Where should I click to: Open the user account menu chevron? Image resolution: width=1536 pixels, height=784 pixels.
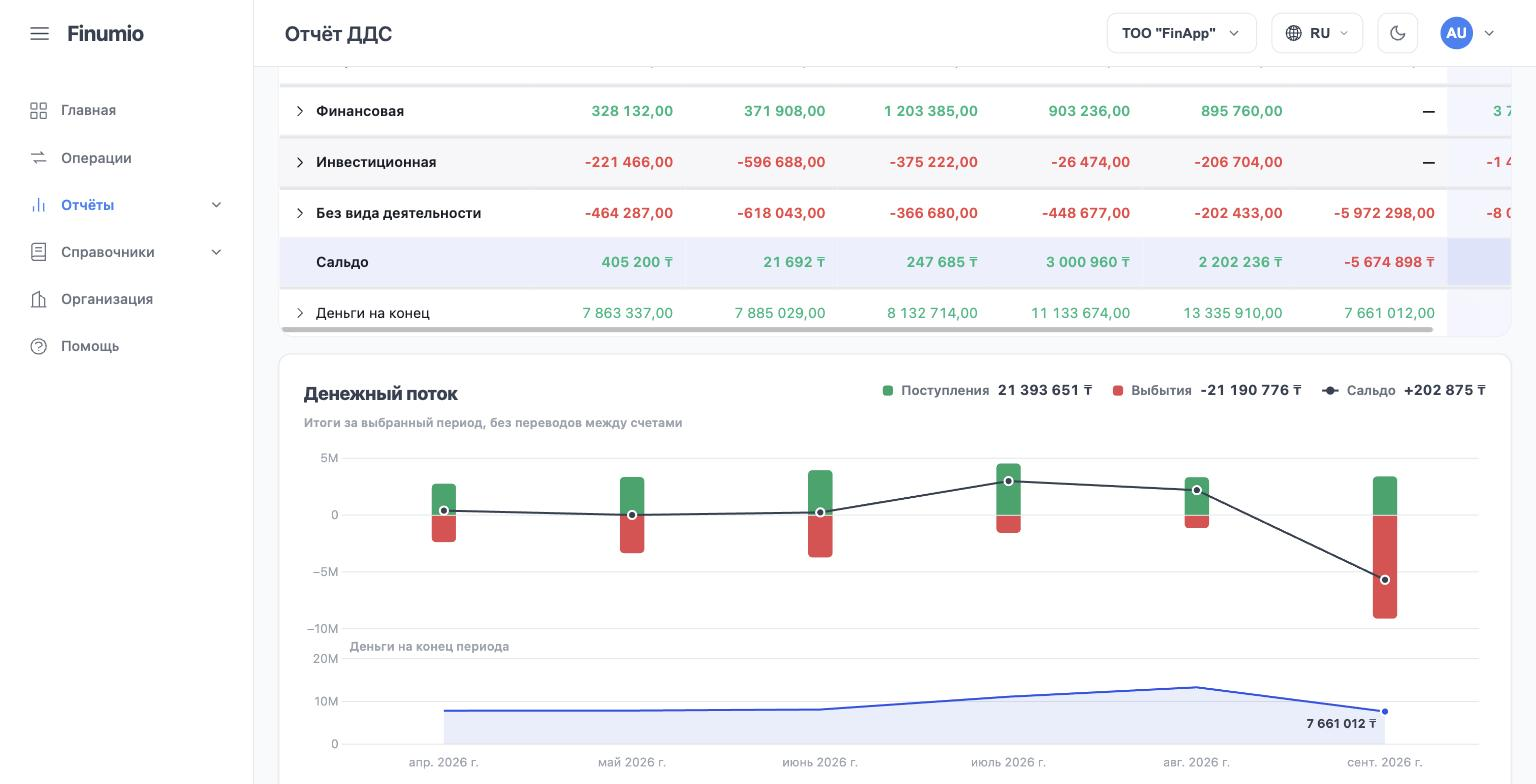(x=1489, y=33)
